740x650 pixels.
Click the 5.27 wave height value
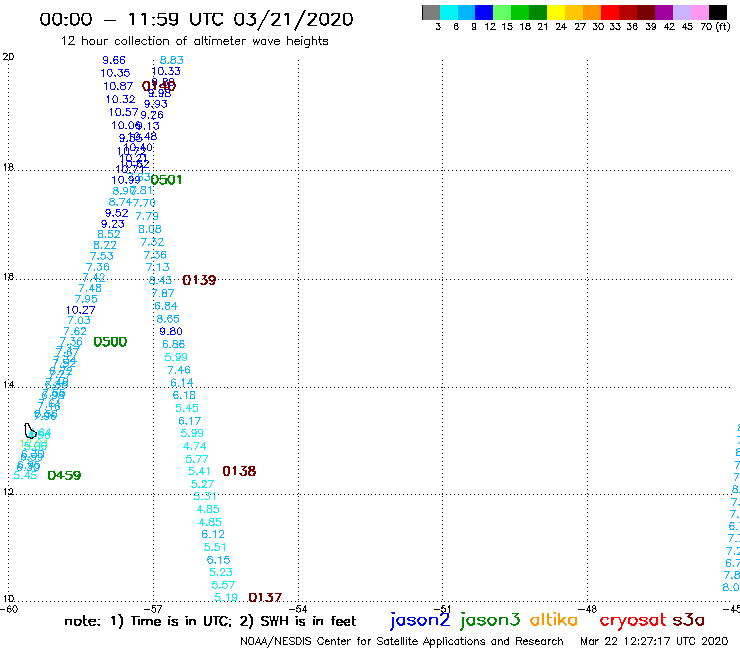[x=202, y=484]
